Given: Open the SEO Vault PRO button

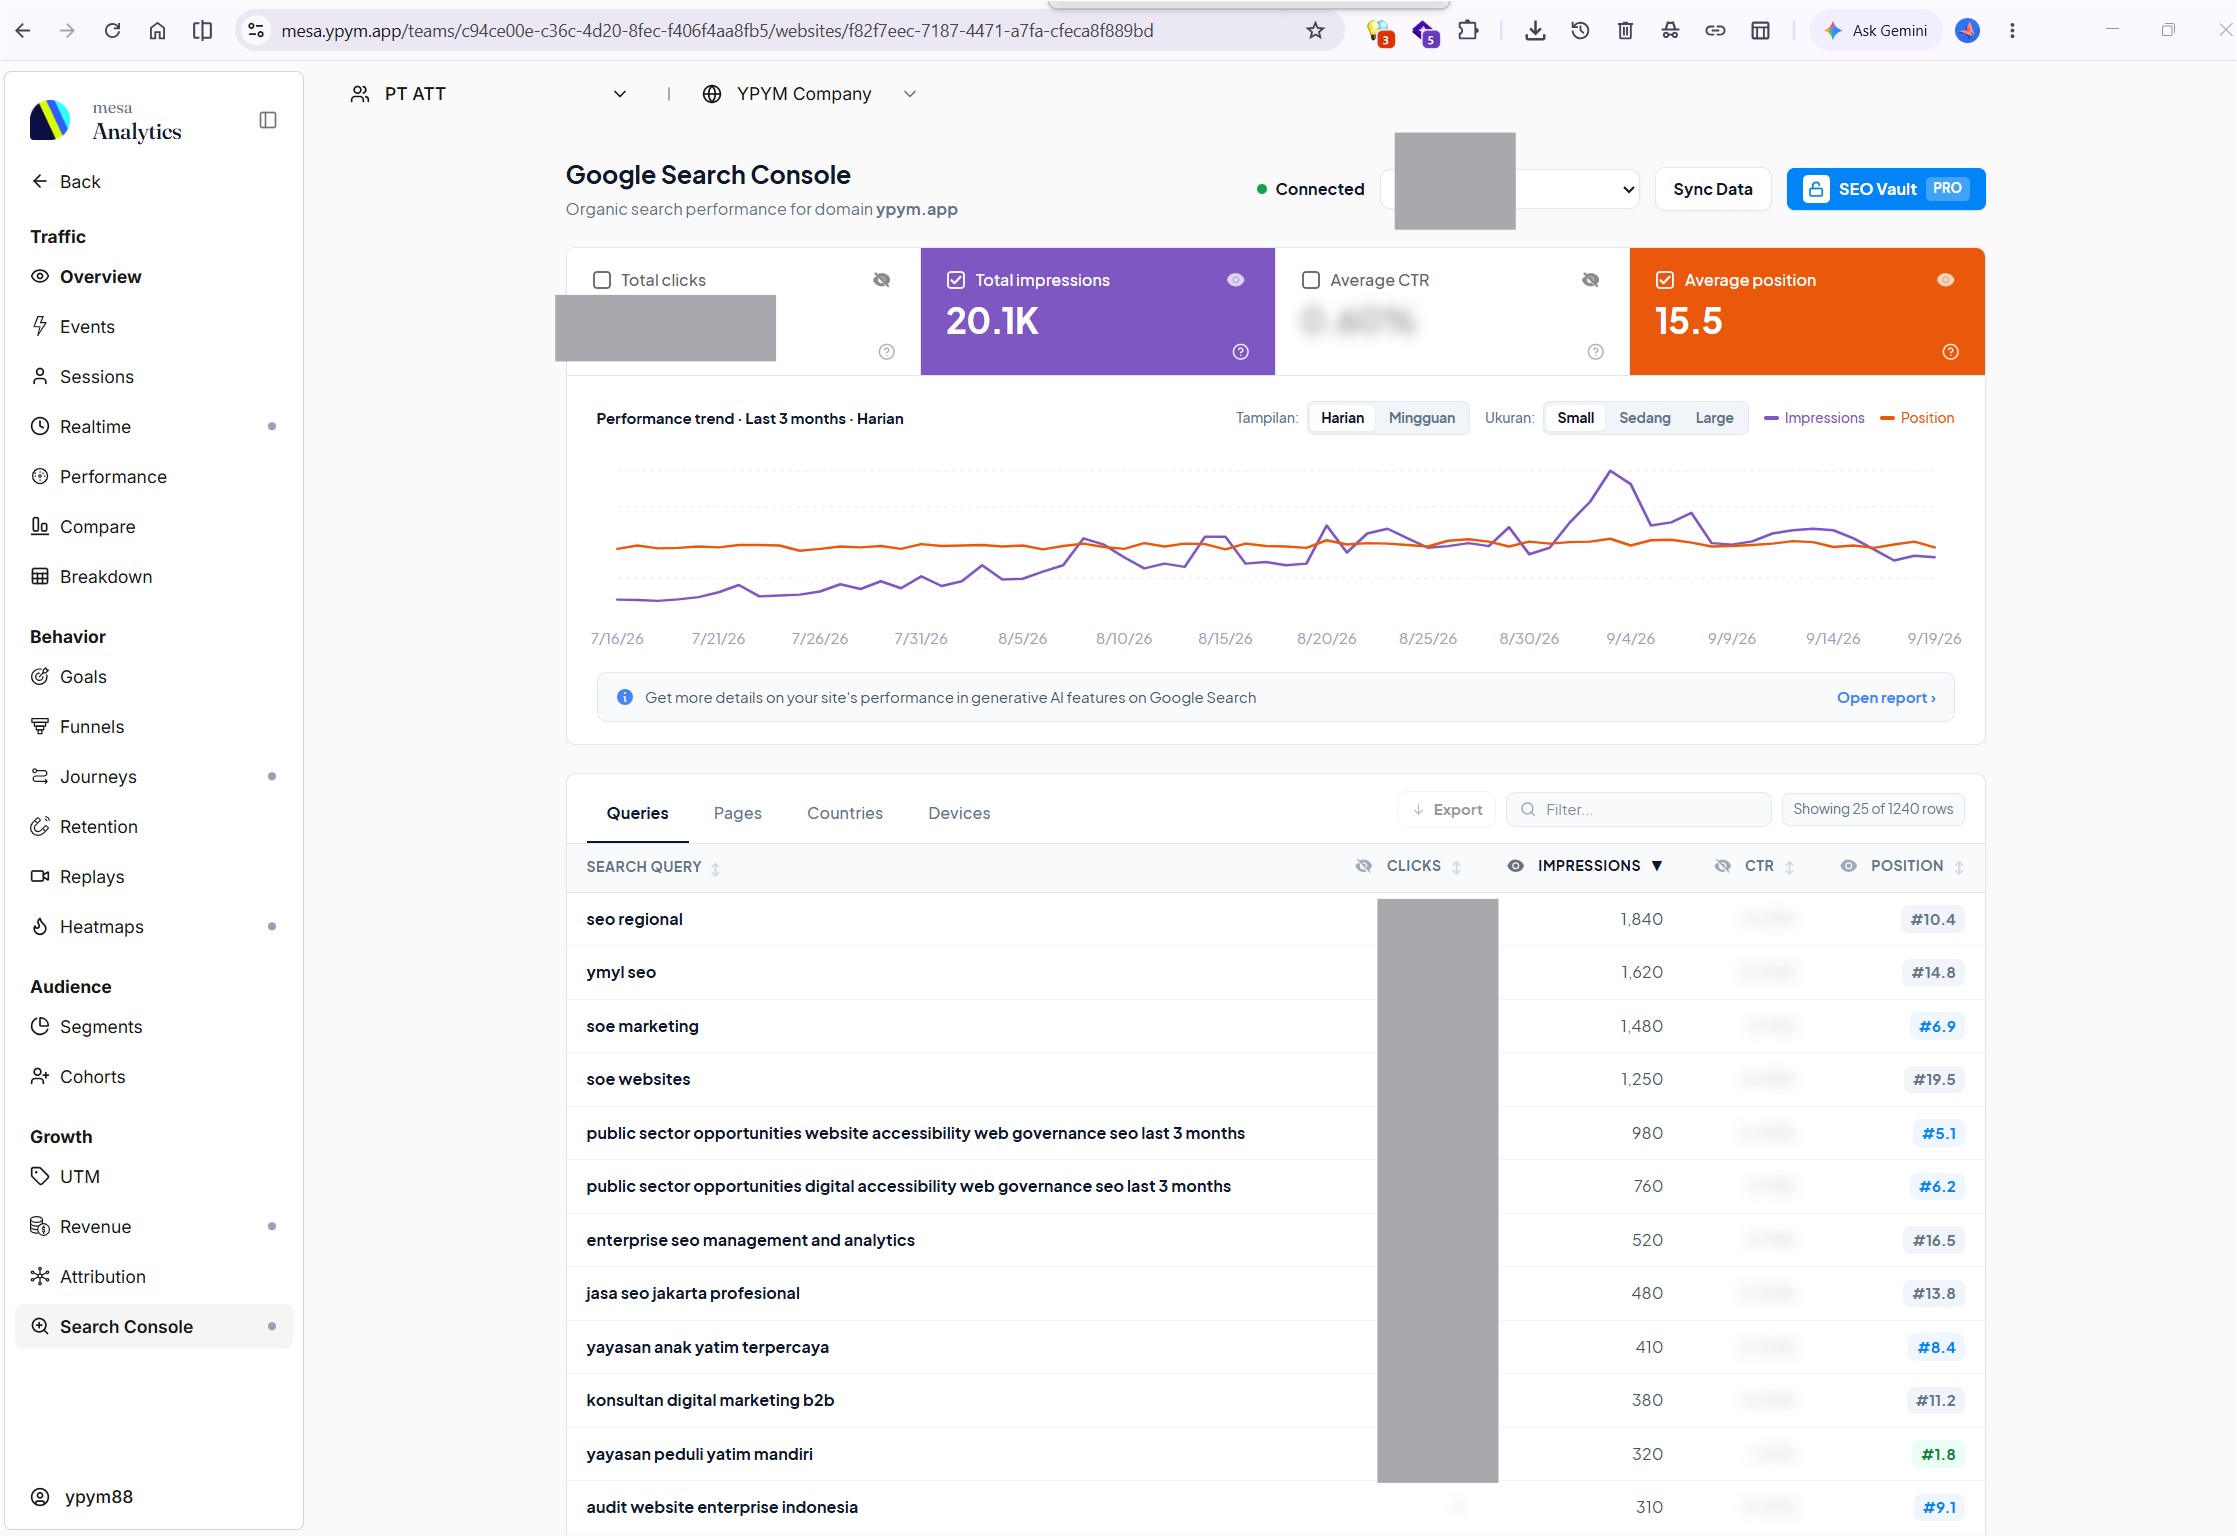Looking at the screenshot, I should (1885, 189).
